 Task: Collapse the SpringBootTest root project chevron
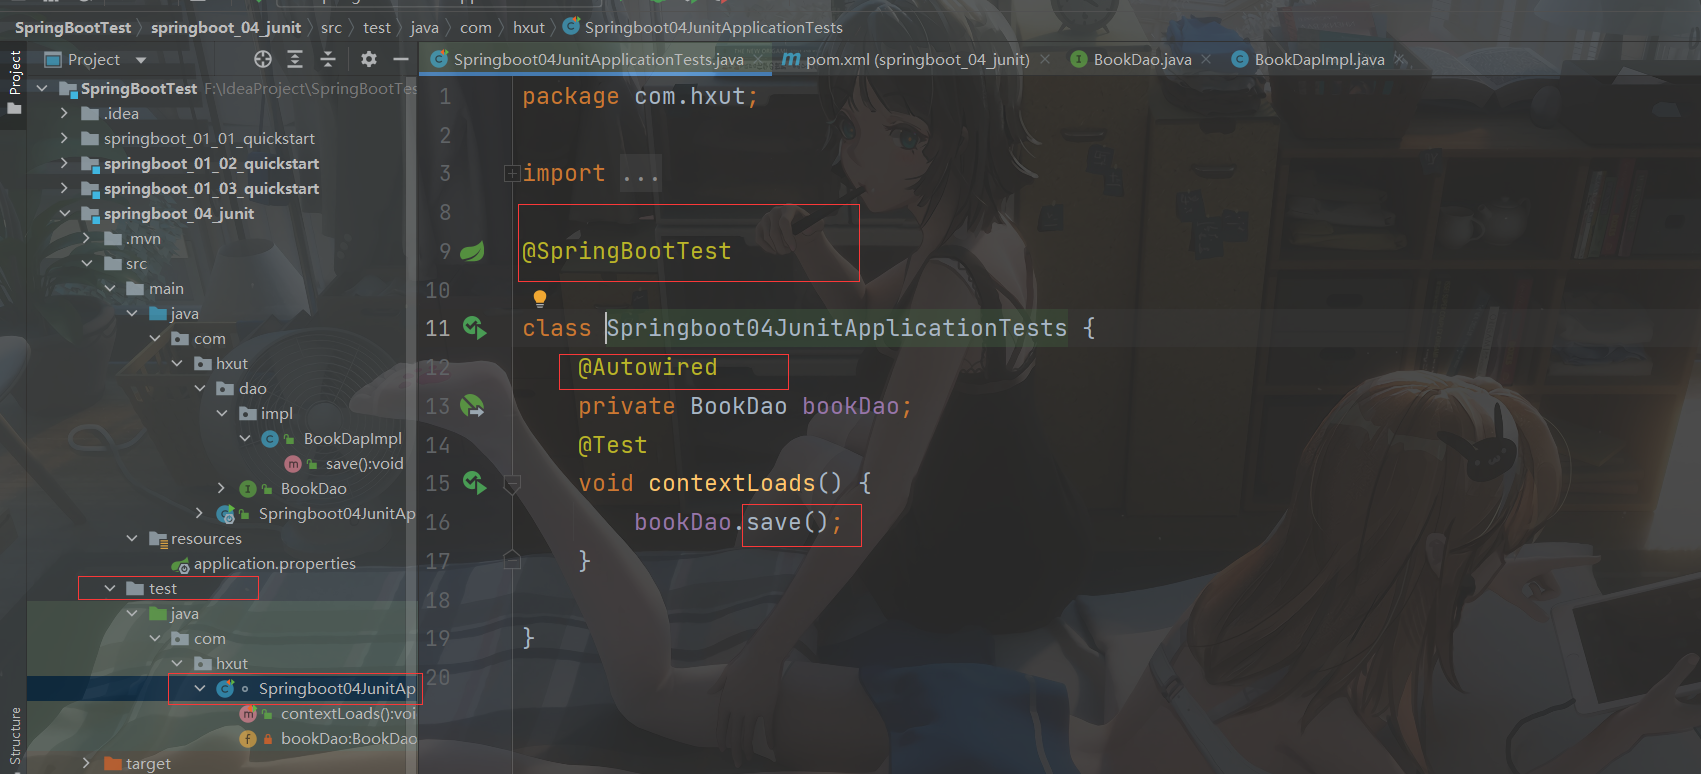click(x=42, y=88)
